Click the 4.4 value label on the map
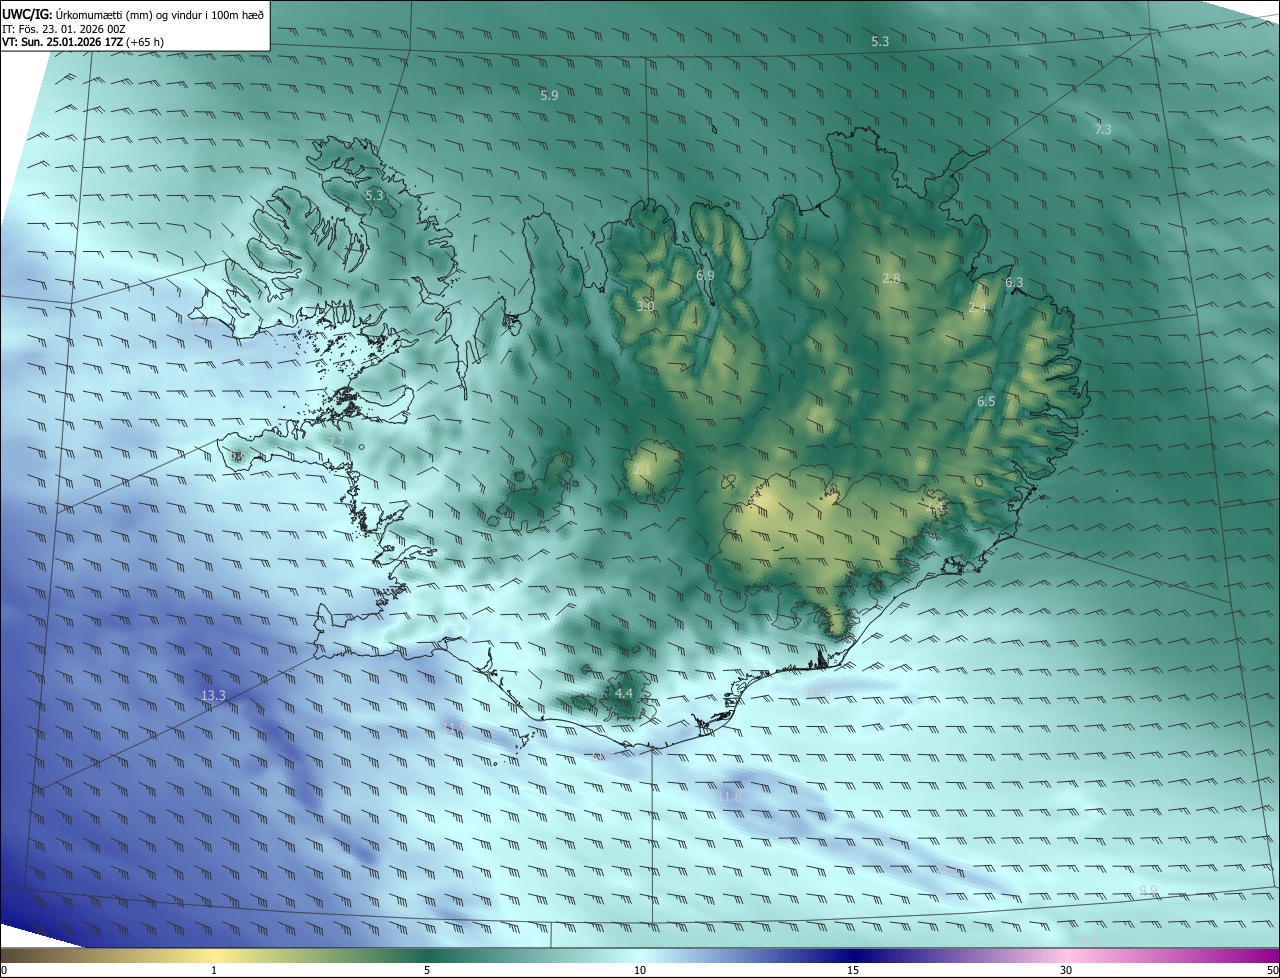Viewport: 1280px width, 978px height. point(624,693)
